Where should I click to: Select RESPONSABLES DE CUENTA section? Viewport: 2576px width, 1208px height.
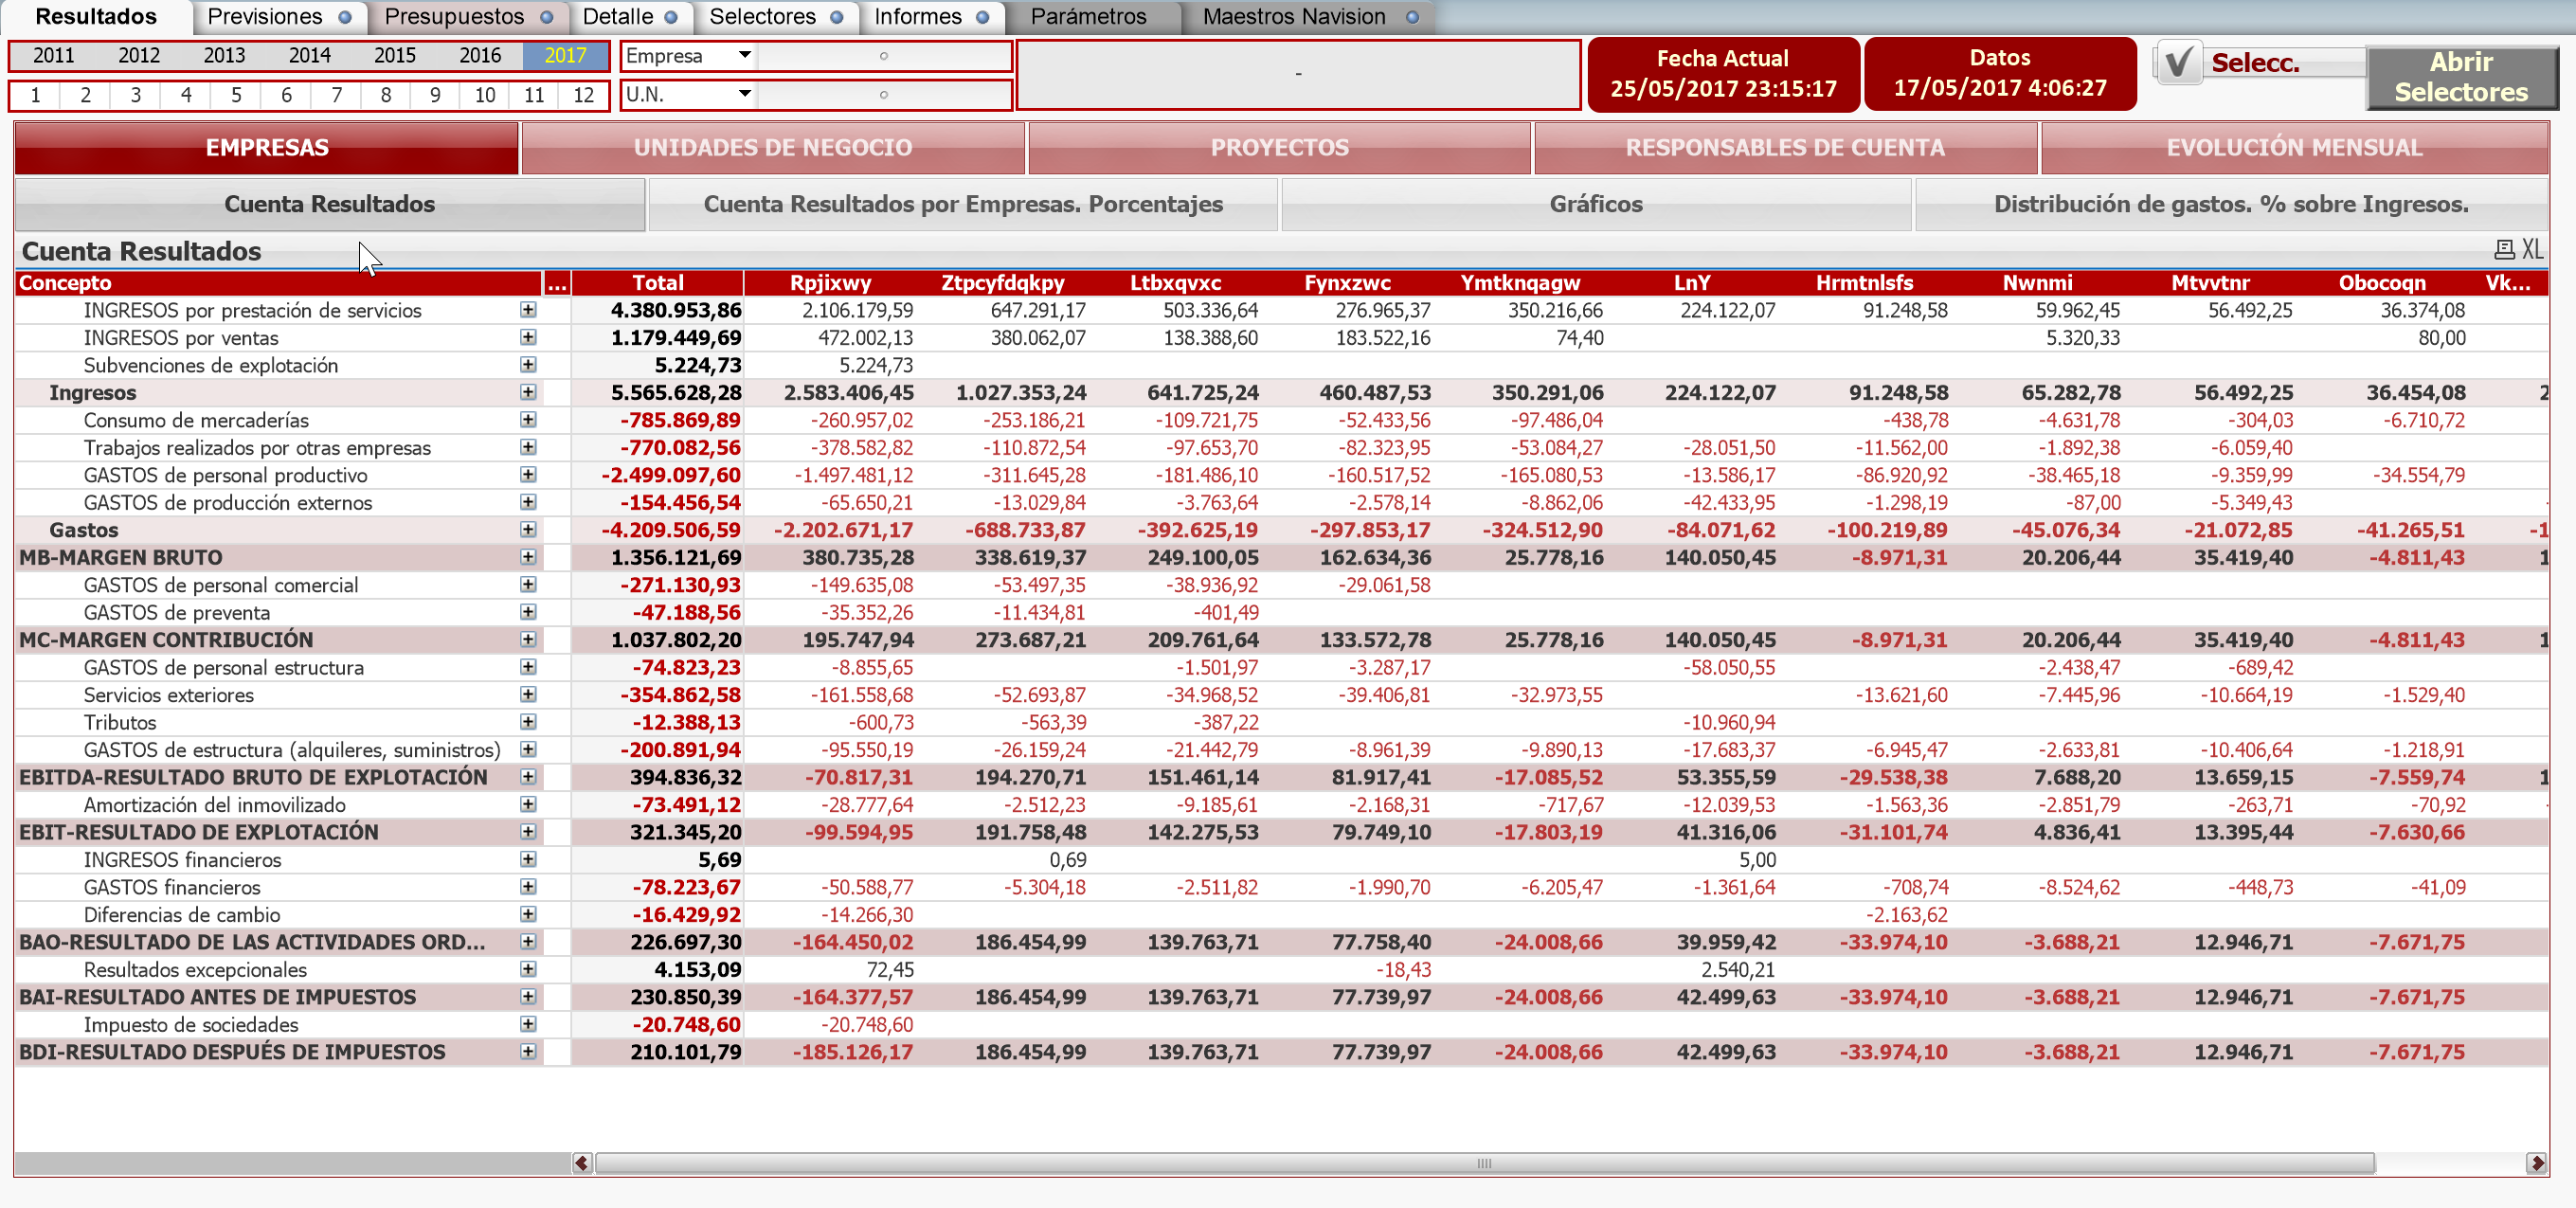tap(1785, 148)
